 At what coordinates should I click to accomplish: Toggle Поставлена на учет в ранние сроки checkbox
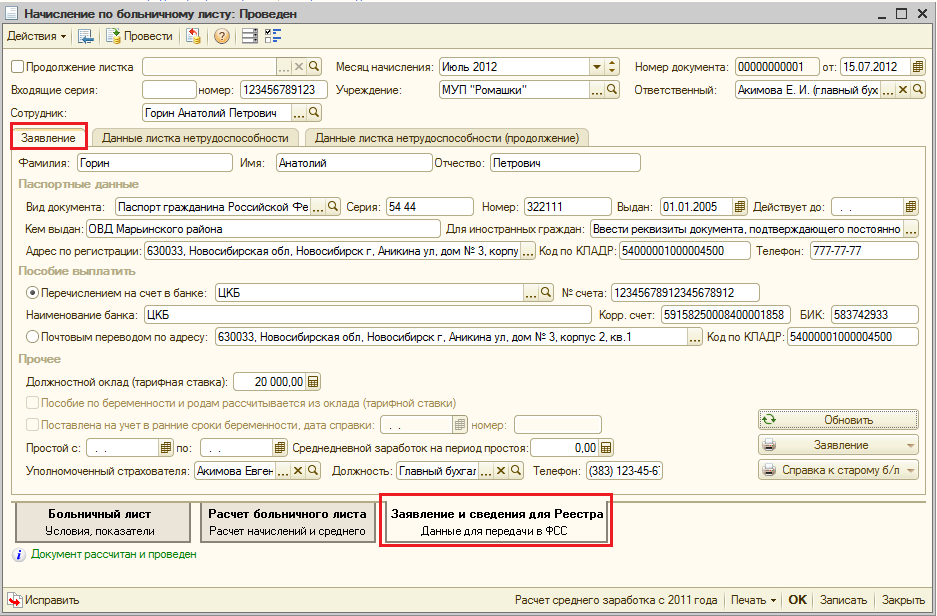click(x=33, y=425)
